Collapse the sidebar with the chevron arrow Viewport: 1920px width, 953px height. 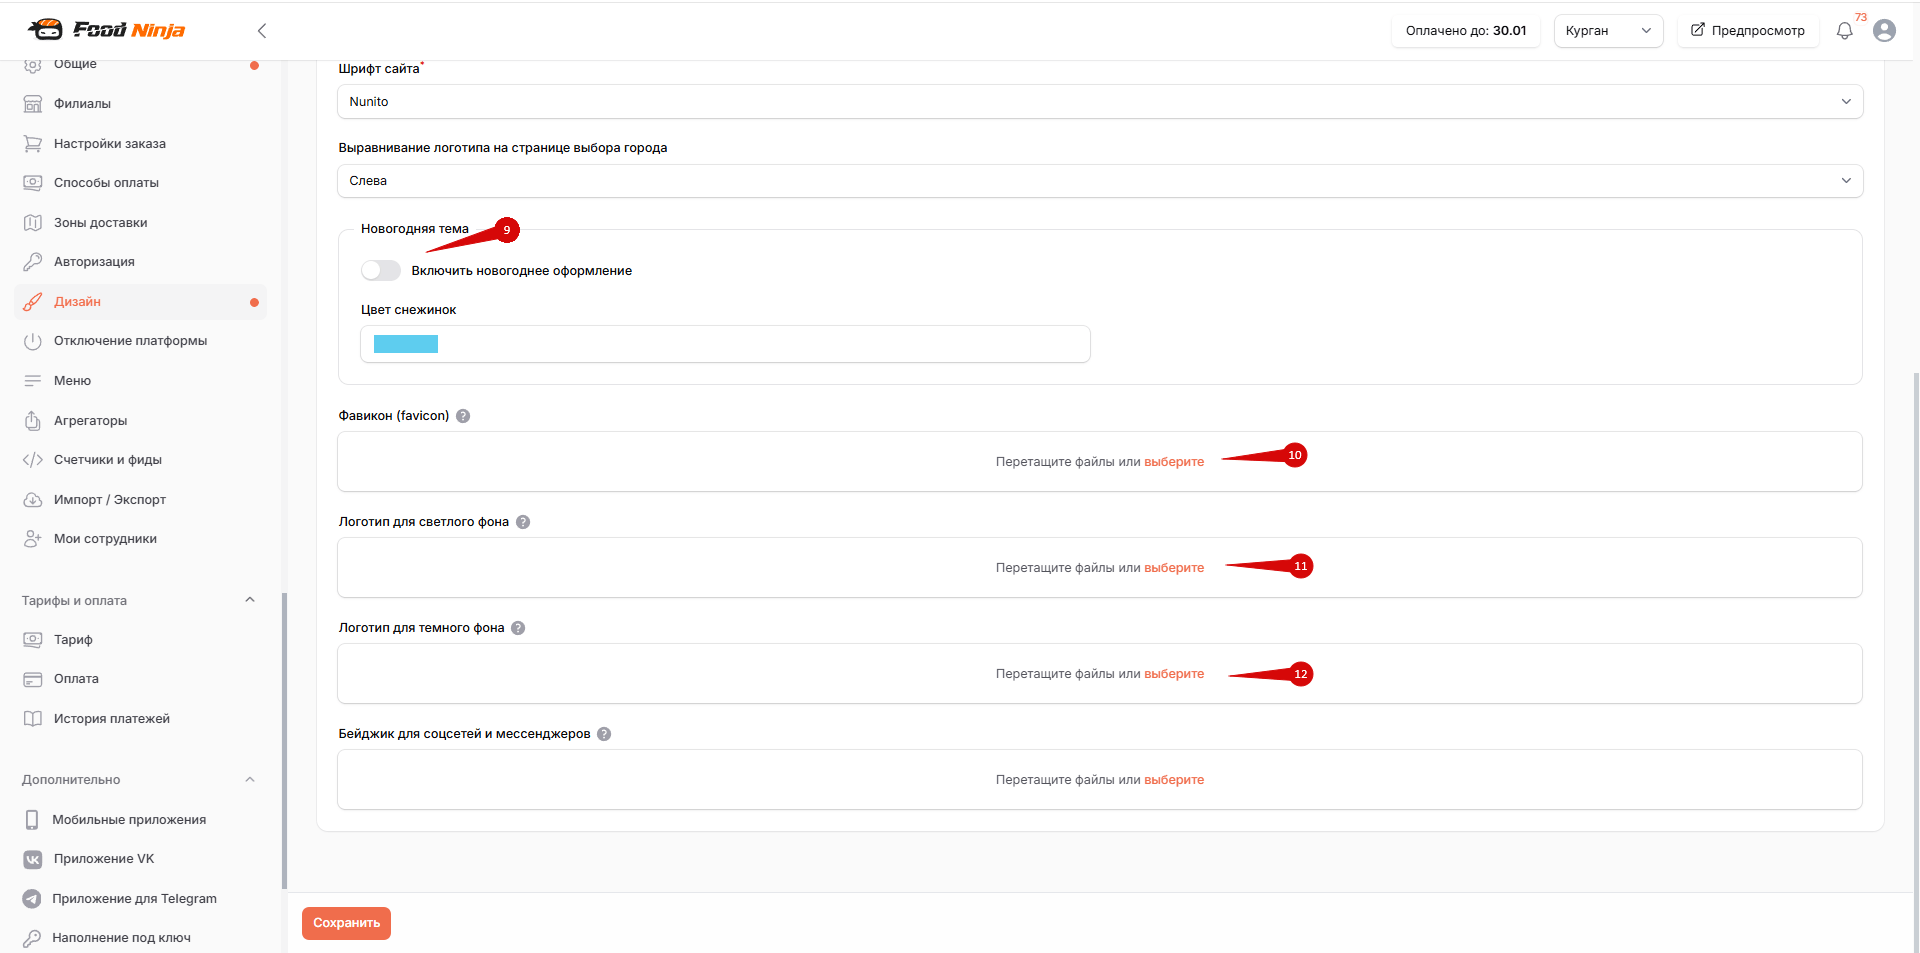(x=262, y=31)
